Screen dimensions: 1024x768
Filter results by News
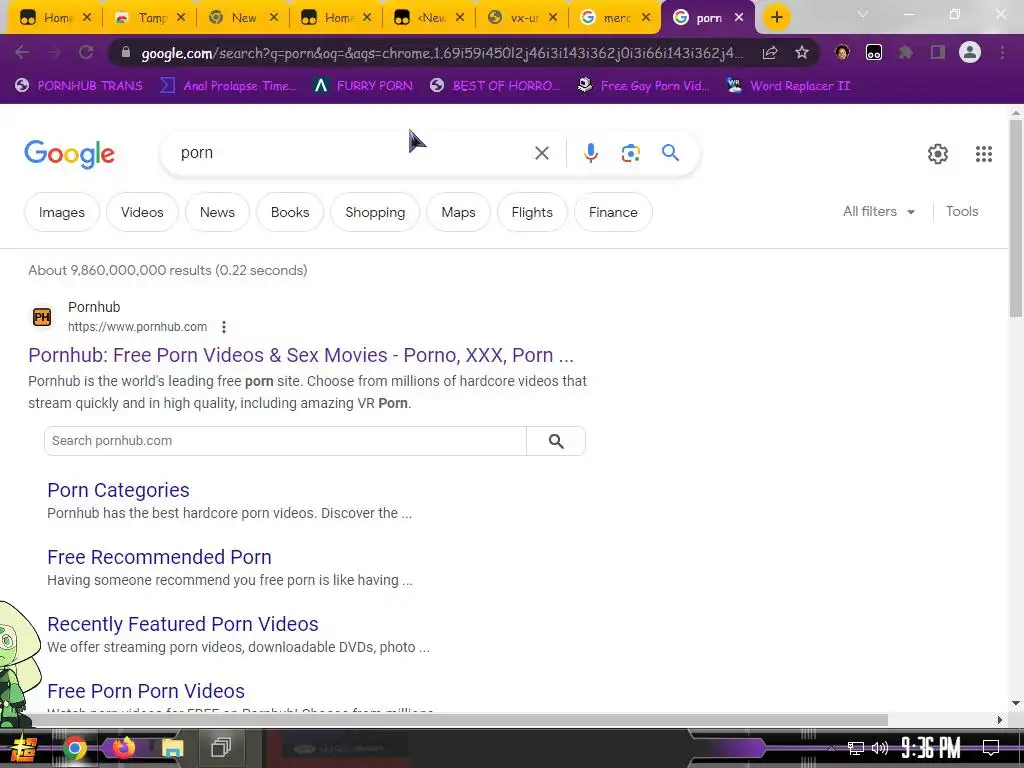[x=217, y=212]
